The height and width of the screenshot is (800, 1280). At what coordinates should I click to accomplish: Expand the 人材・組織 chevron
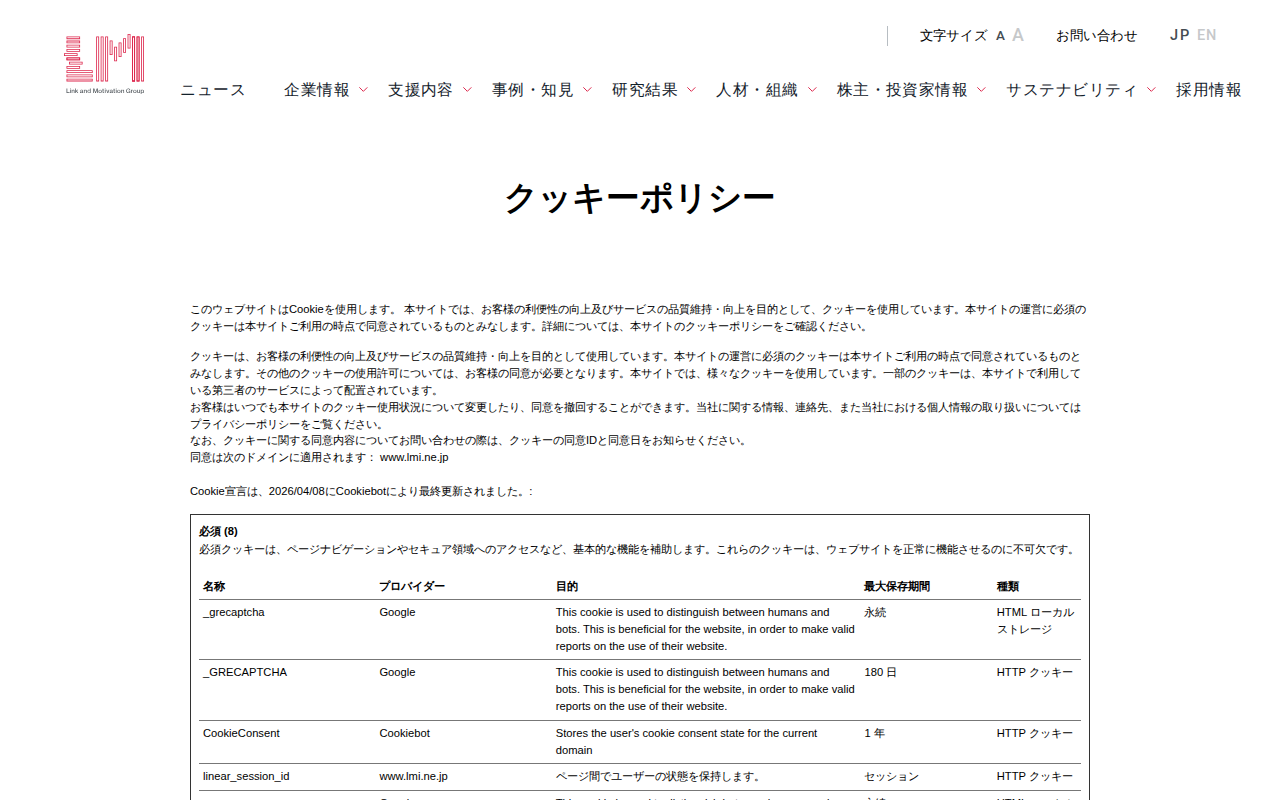(x=811, y=90)
